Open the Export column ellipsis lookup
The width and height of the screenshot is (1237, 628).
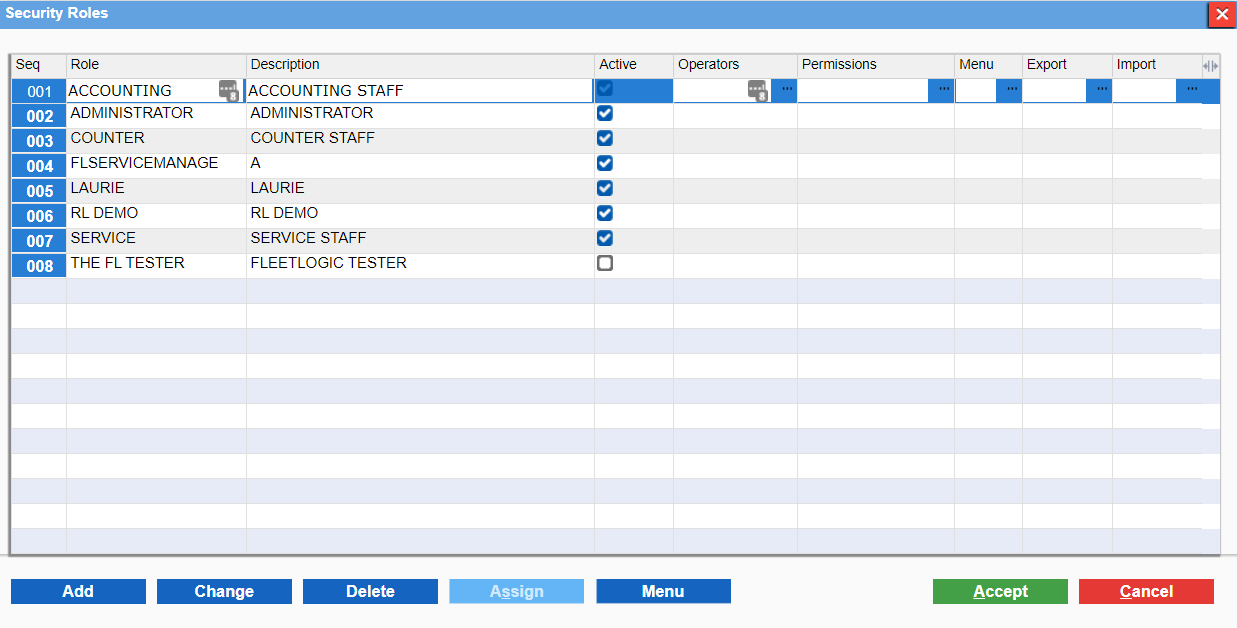pos(1100,90)
